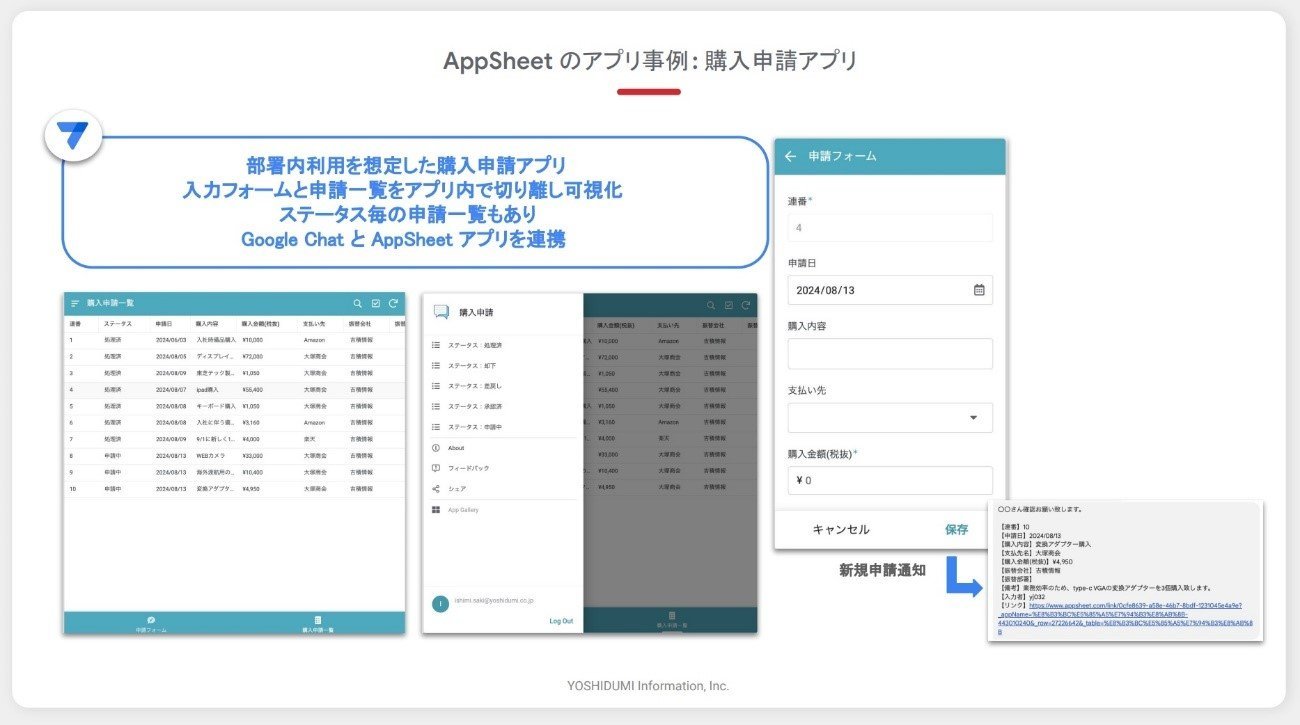The width and height of the screenshot is (1300, 725).
Task: Click the info icon next to About
Action: click(x=436, y=448)
